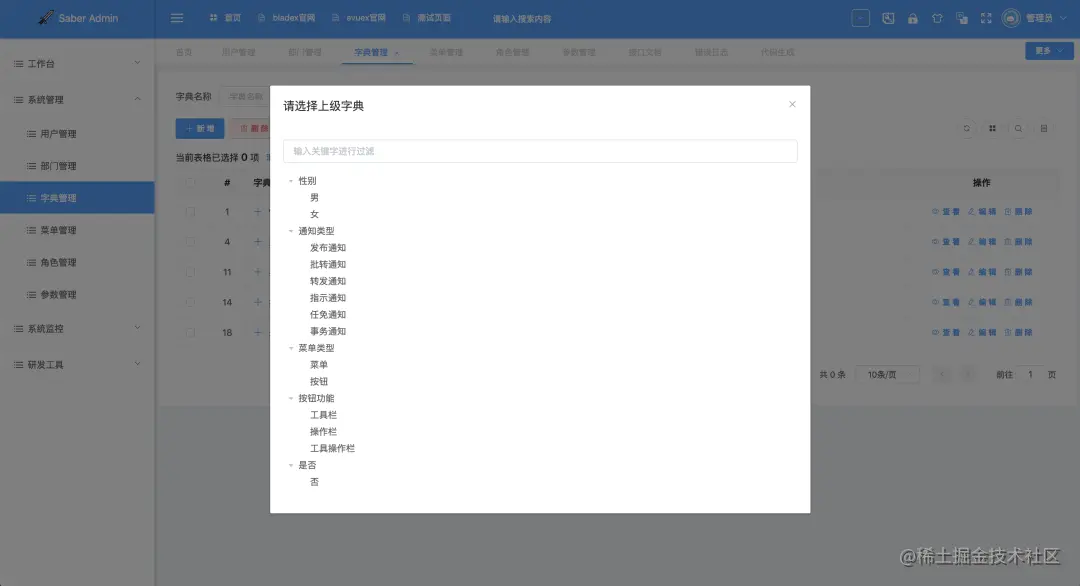1080x586 pixels.
Task: Open column settings via the grid icon
Action: point(992,128)
